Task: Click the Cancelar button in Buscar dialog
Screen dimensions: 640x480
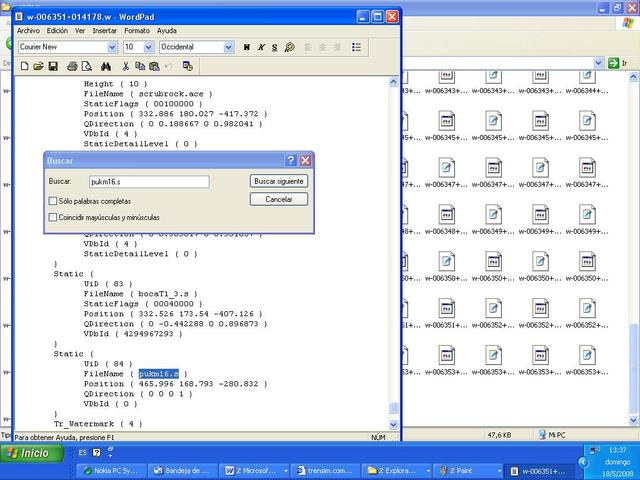Action: (279, 199)
